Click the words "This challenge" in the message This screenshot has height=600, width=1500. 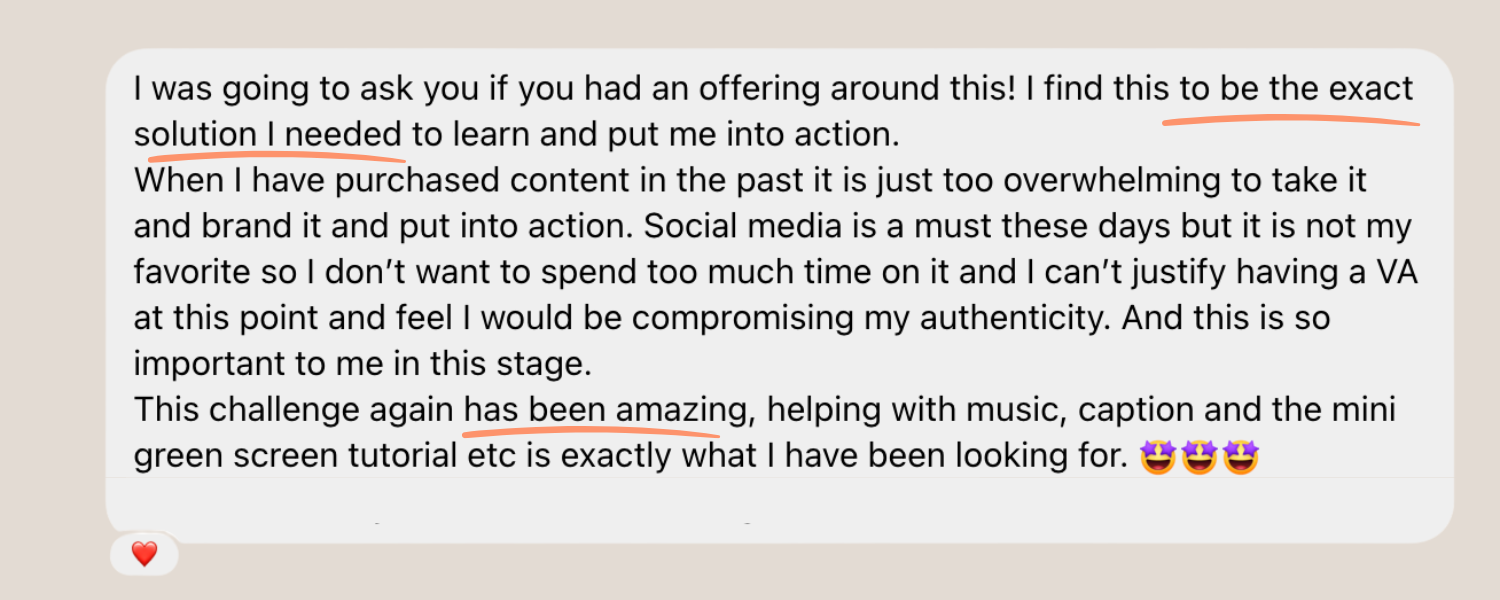coord(248,410)
